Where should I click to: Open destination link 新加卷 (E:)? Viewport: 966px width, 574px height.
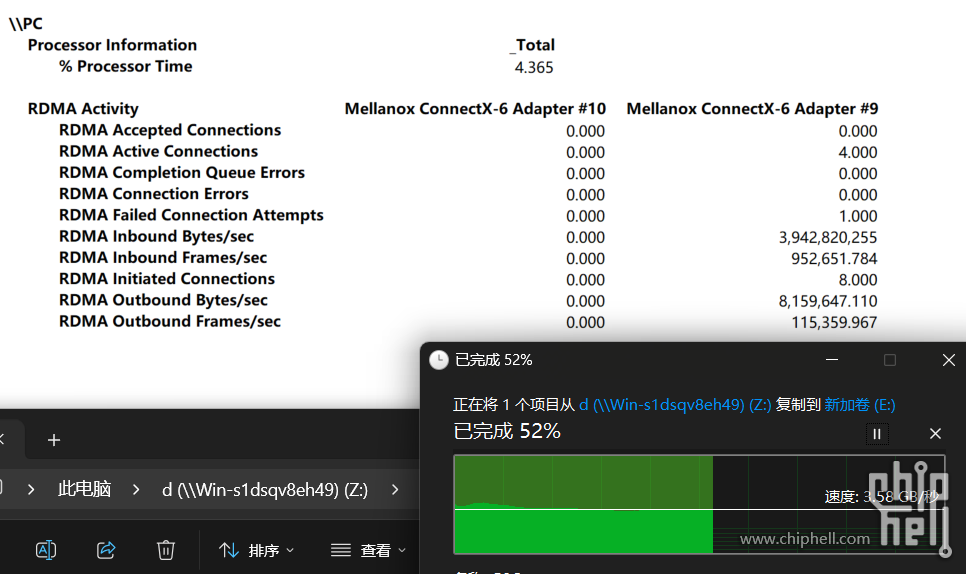pyautogui.click(x=859, y=405)
